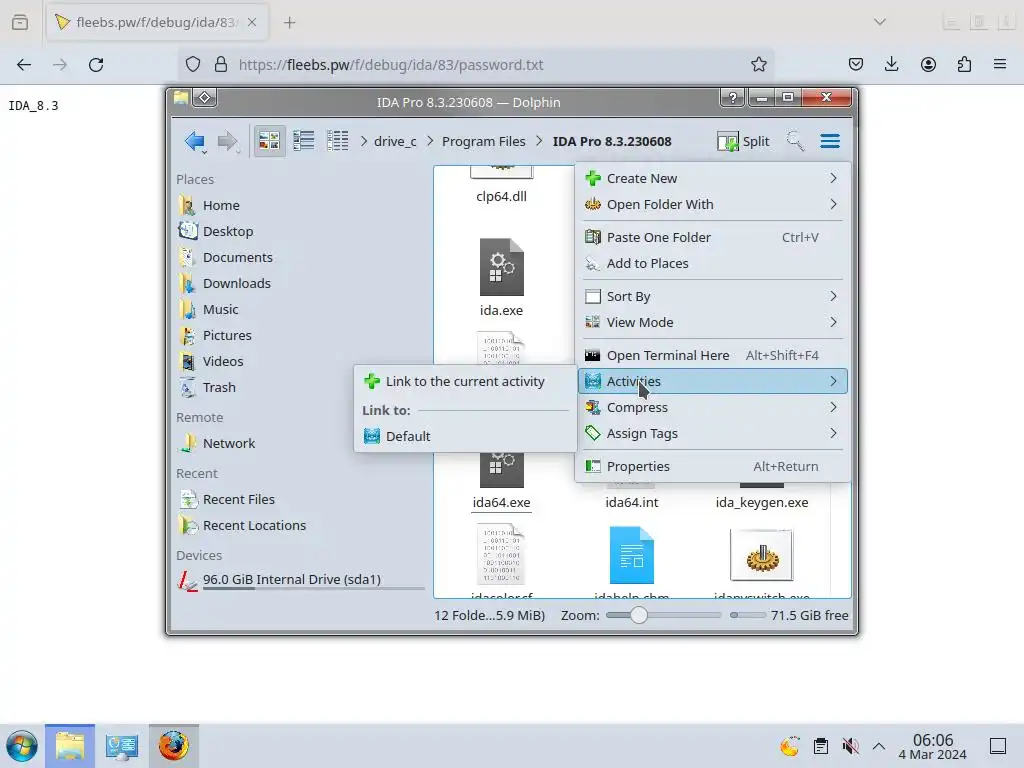Close the fleebs.pw tab
This screenshot has height=768, width=1024.
252,22
